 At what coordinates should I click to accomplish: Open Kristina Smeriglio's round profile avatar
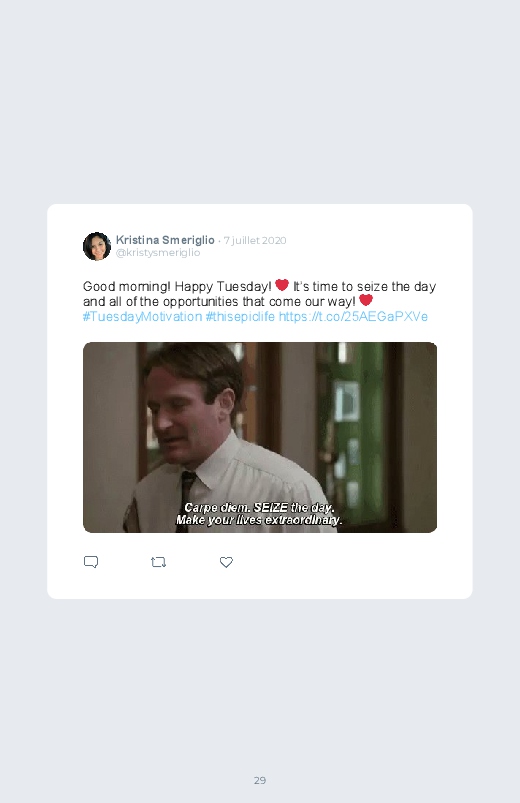click(x=97, y=246)
